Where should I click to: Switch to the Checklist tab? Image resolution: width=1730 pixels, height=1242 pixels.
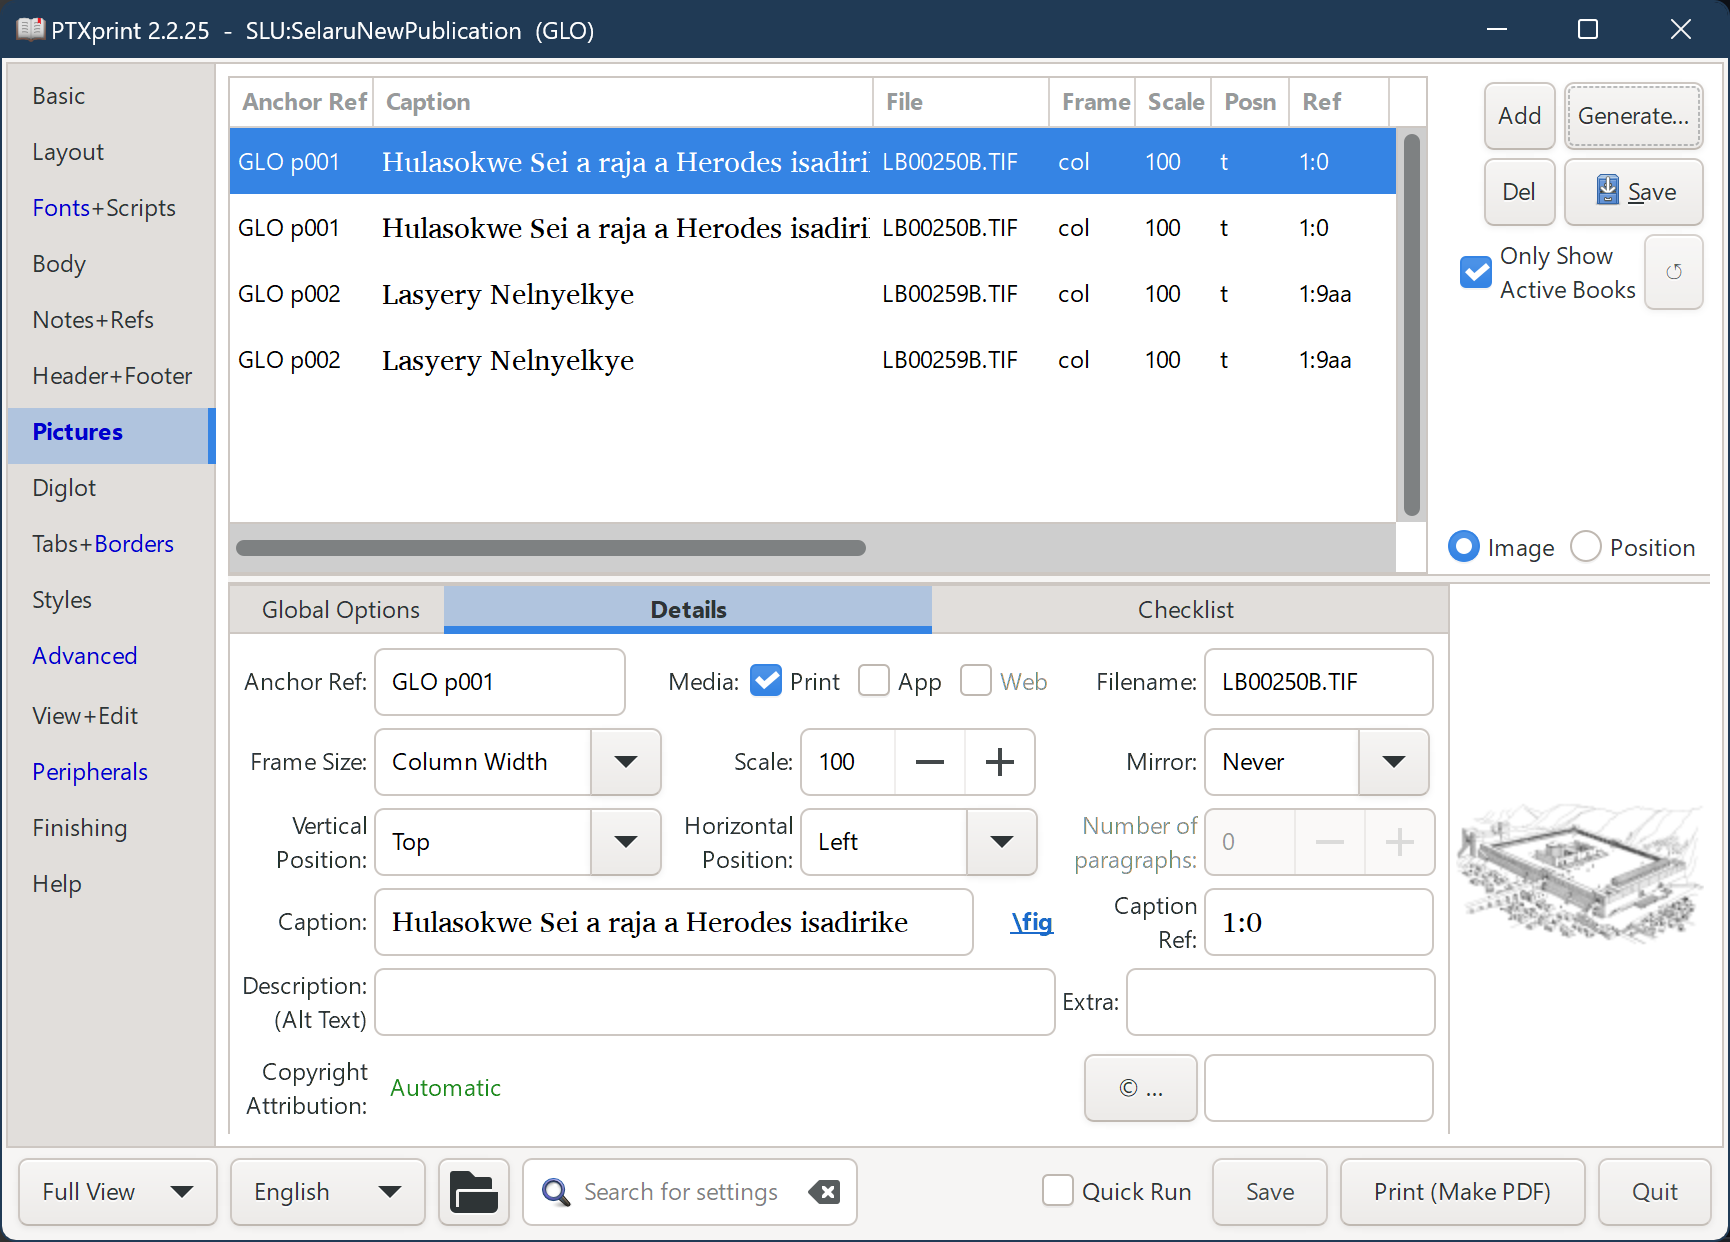coord(1186,609)
